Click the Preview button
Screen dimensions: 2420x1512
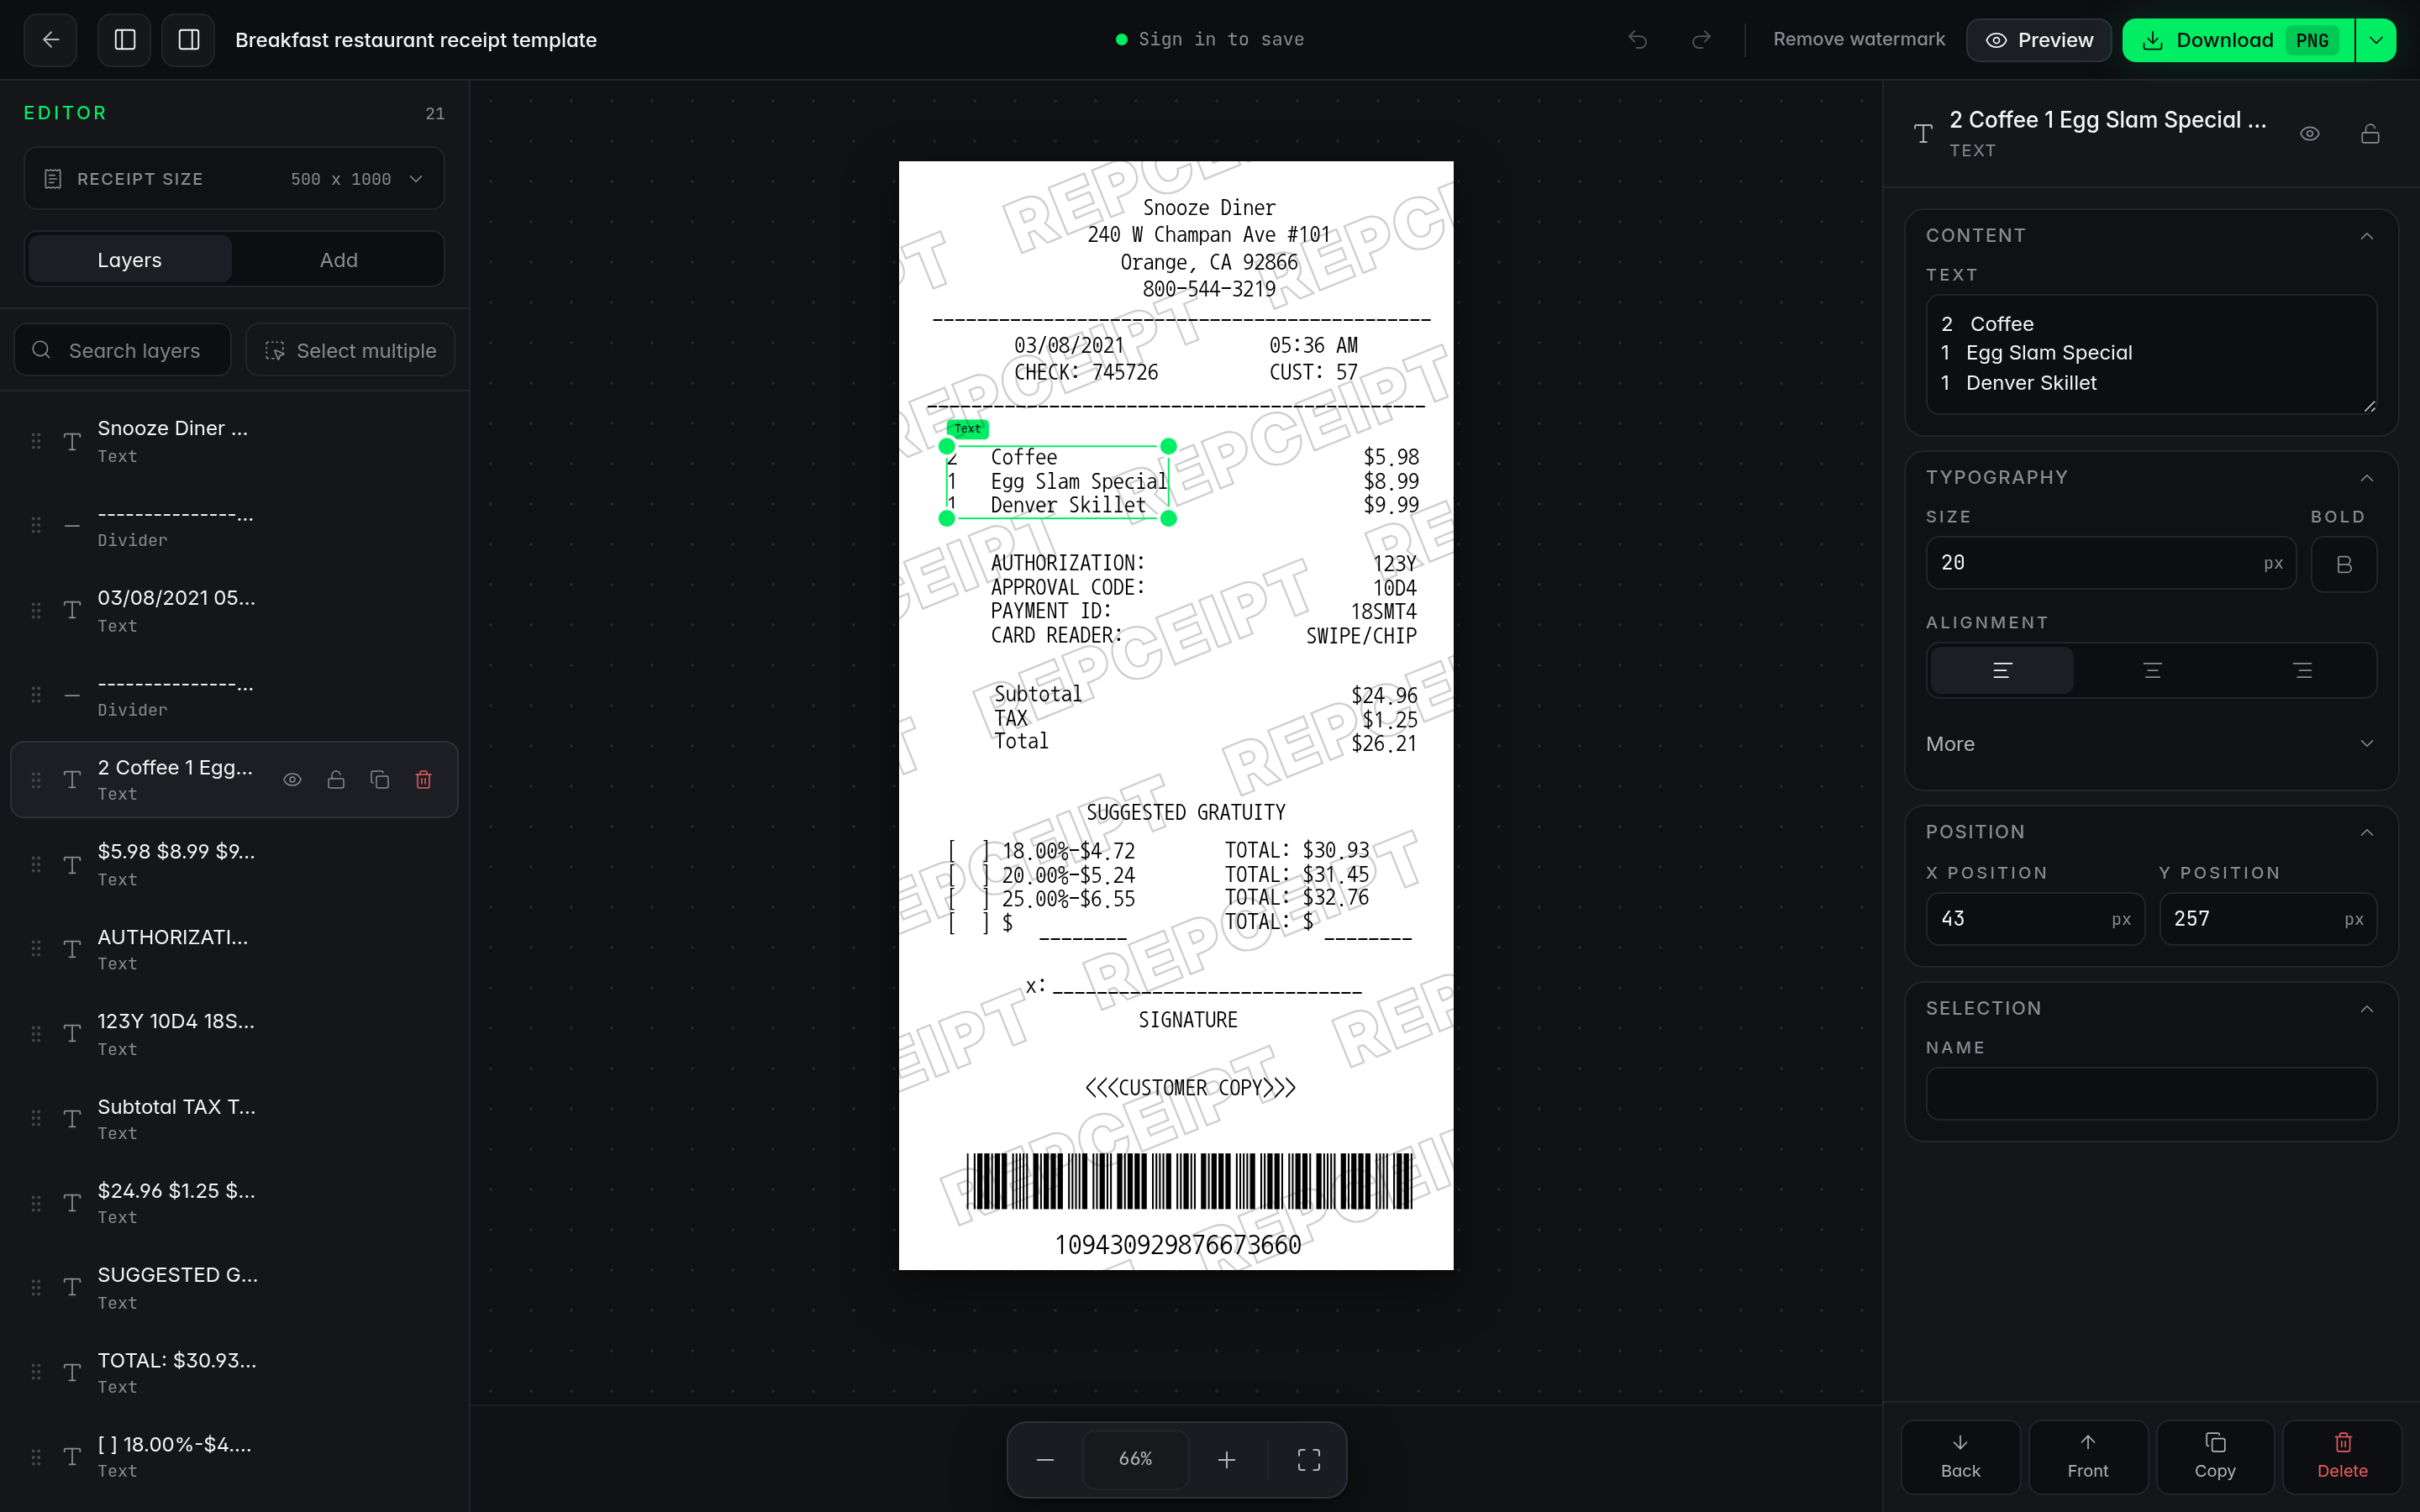click(x=2039, y=40)
